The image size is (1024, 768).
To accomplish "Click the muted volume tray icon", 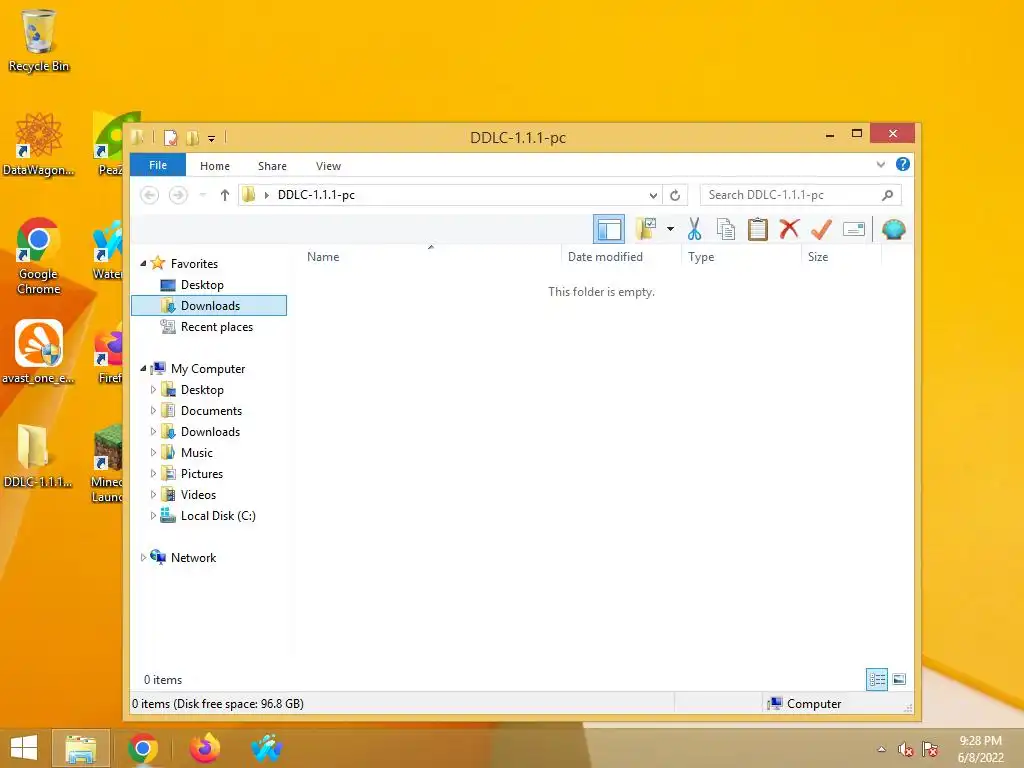I will pyautogui.click(x=905, y=749).
